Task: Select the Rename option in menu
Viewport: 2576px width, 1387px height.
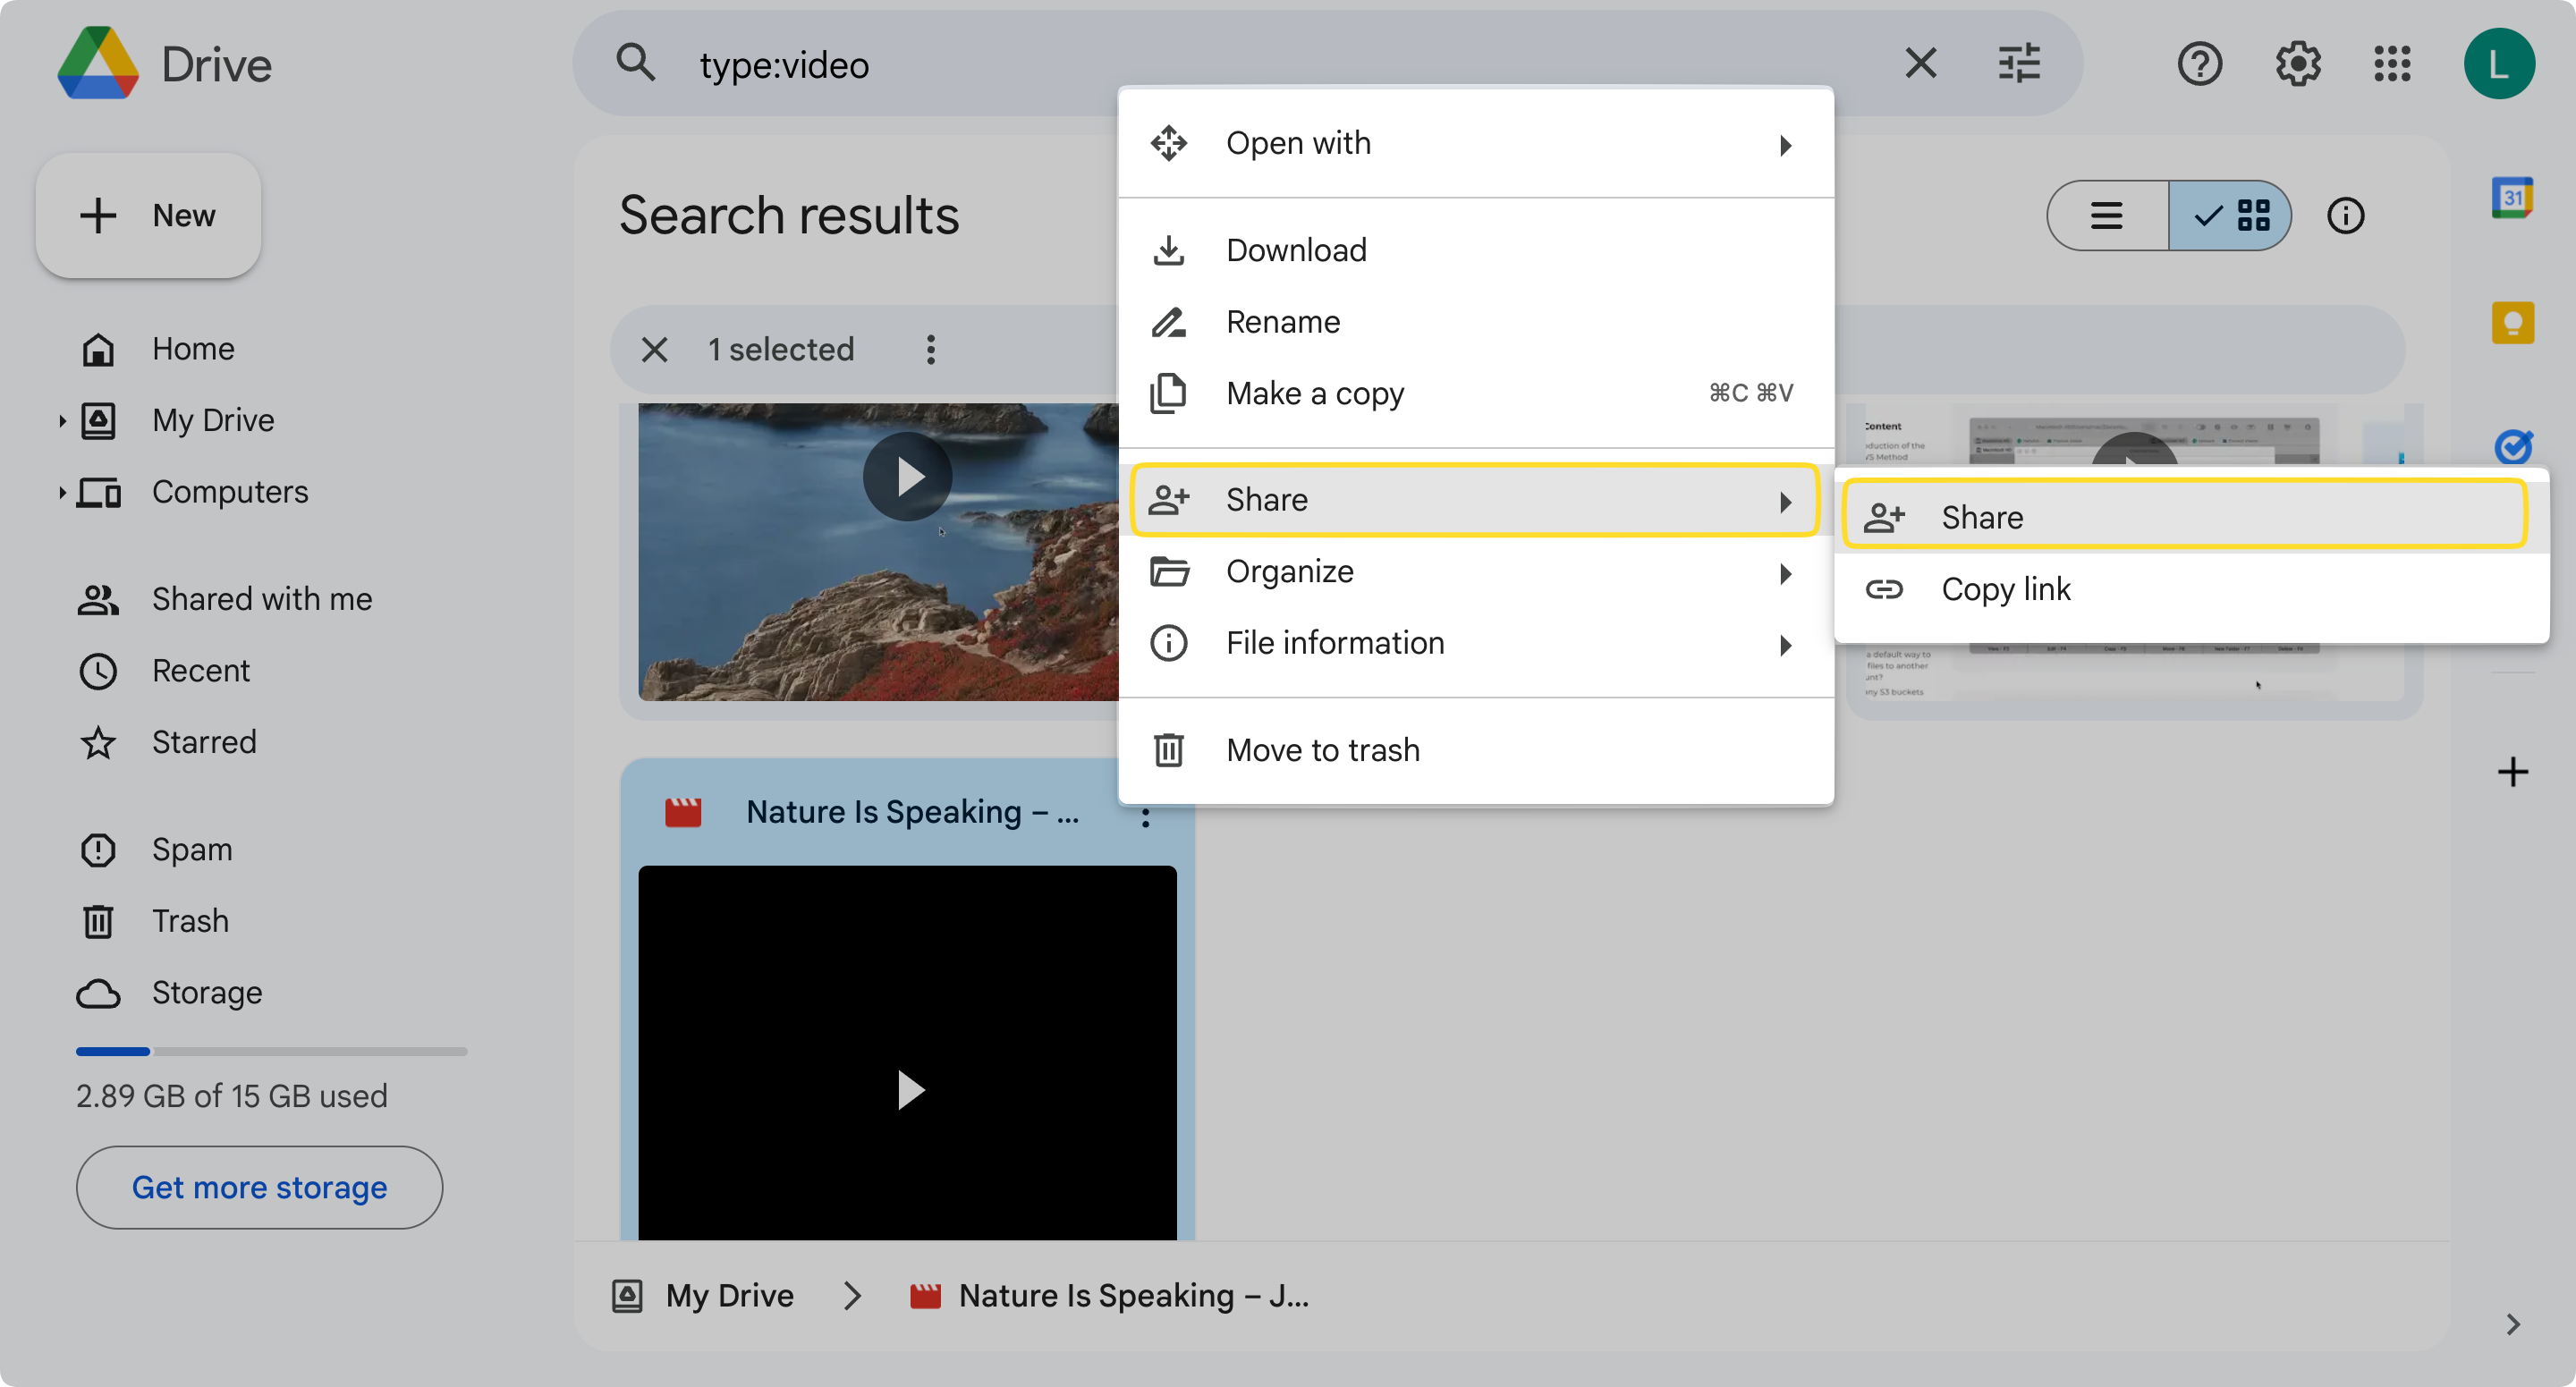Action: (x=1283, y=321)
